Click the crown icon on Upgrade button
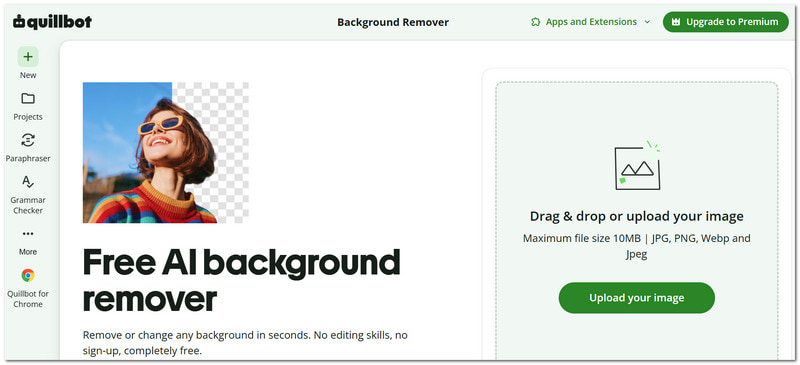The width and height of the screenshot is (800, 365). tap(676, 22)
